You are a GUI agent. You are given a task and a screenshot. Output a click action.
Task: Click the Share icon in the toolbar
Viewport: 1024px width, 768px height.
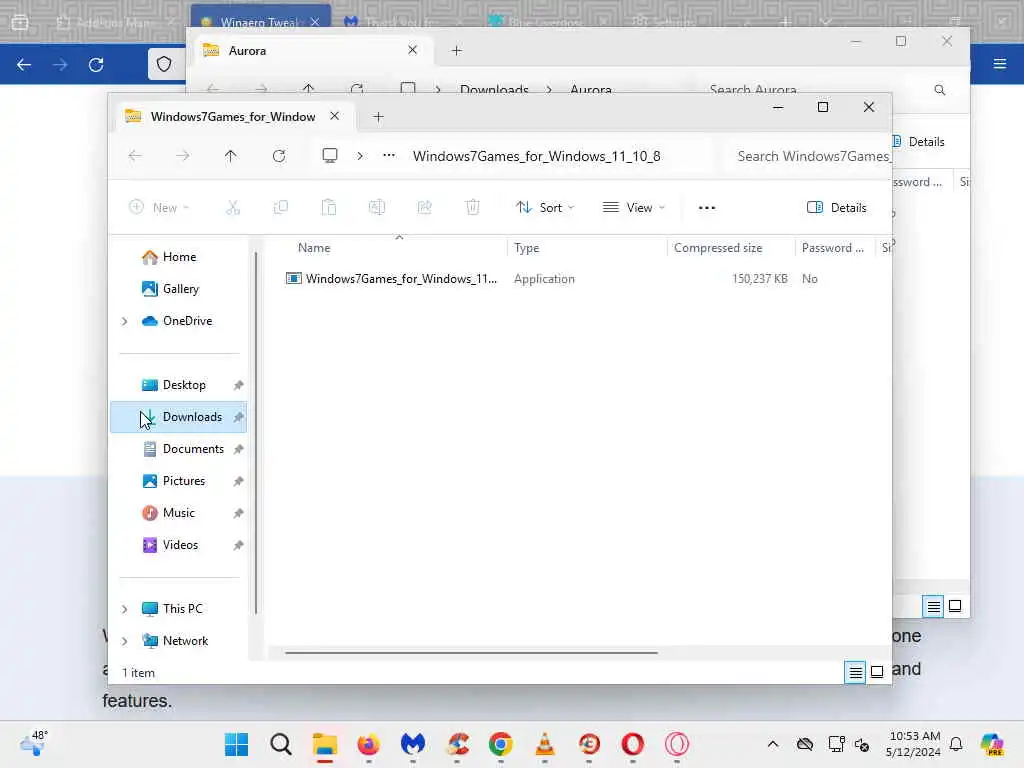(x=424, y=208)
